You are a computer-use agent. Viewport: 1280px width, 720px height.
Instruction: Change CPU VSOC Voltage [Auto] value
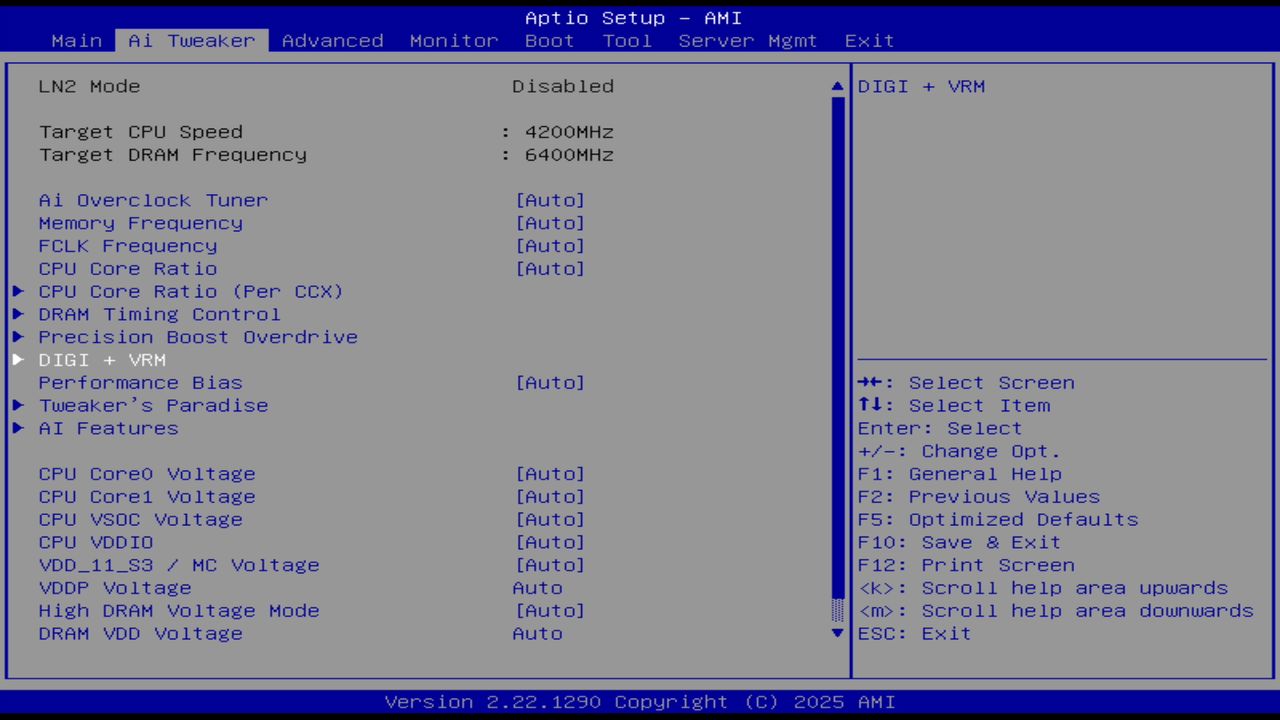coord(550,520)
